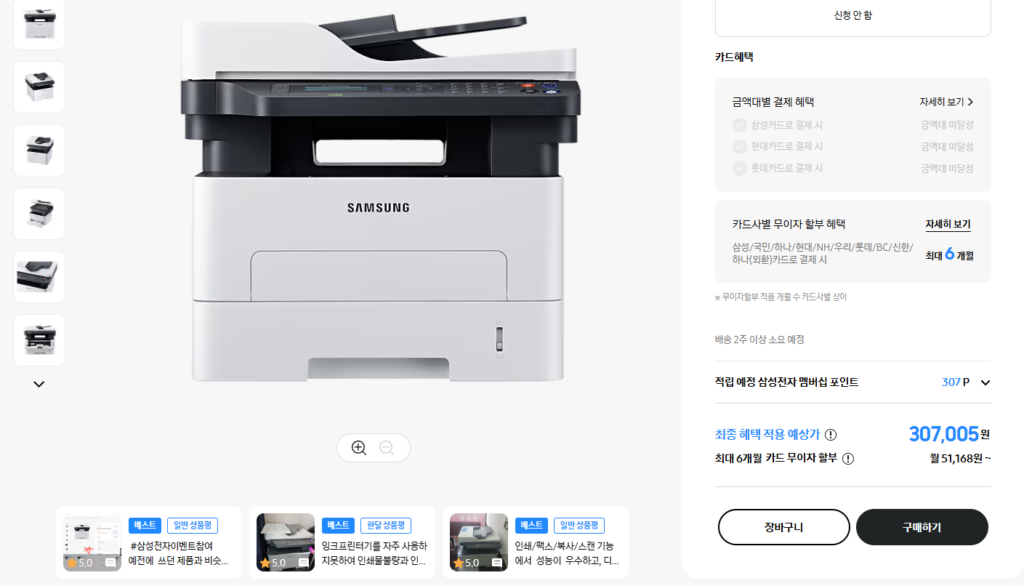
Task: Open review starting 인쇄/팩스/복사/스캔 기능
Action: click(536, 542)
